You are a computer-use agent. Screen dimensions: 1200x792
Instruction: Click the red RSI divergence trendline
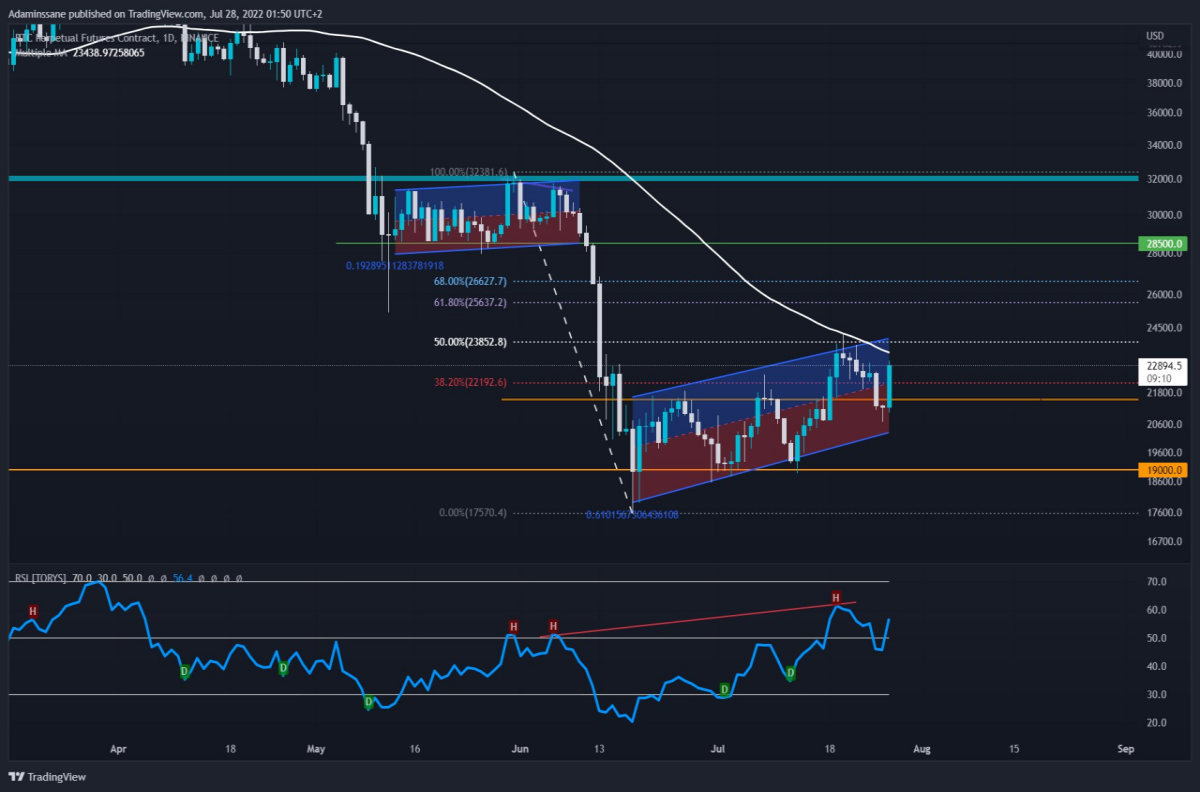[700, 619]
